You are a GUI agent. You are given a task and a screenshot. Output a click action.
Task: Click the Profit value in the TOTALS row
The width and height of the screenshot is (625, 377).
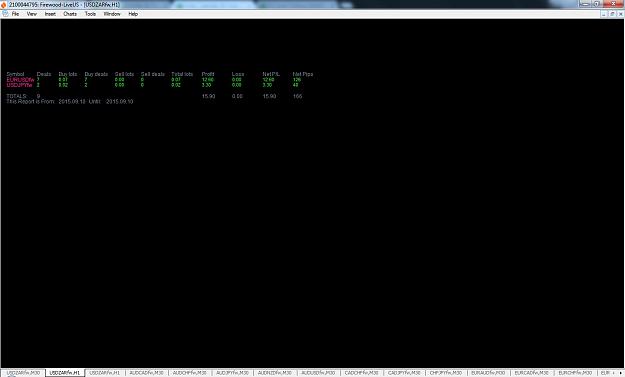point(208,96)
